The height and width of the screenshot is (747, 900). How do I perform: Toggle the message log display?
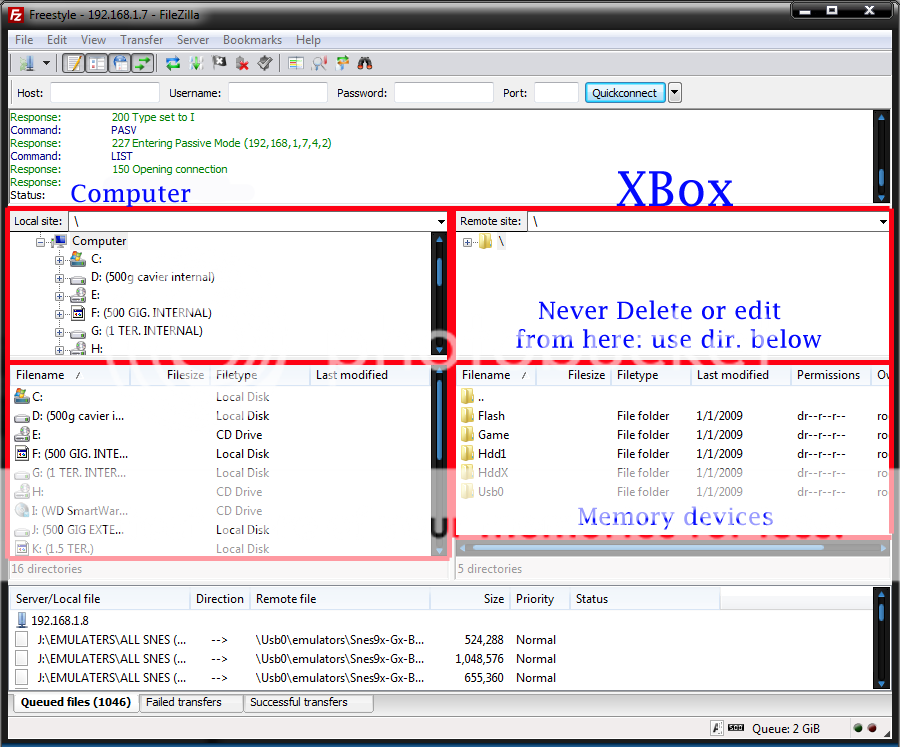tap(74, 63)
